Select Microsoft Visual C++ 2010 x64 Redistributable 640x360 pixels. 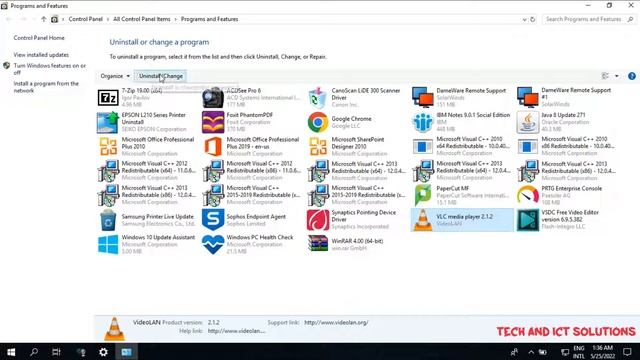[x=462, y=146]
